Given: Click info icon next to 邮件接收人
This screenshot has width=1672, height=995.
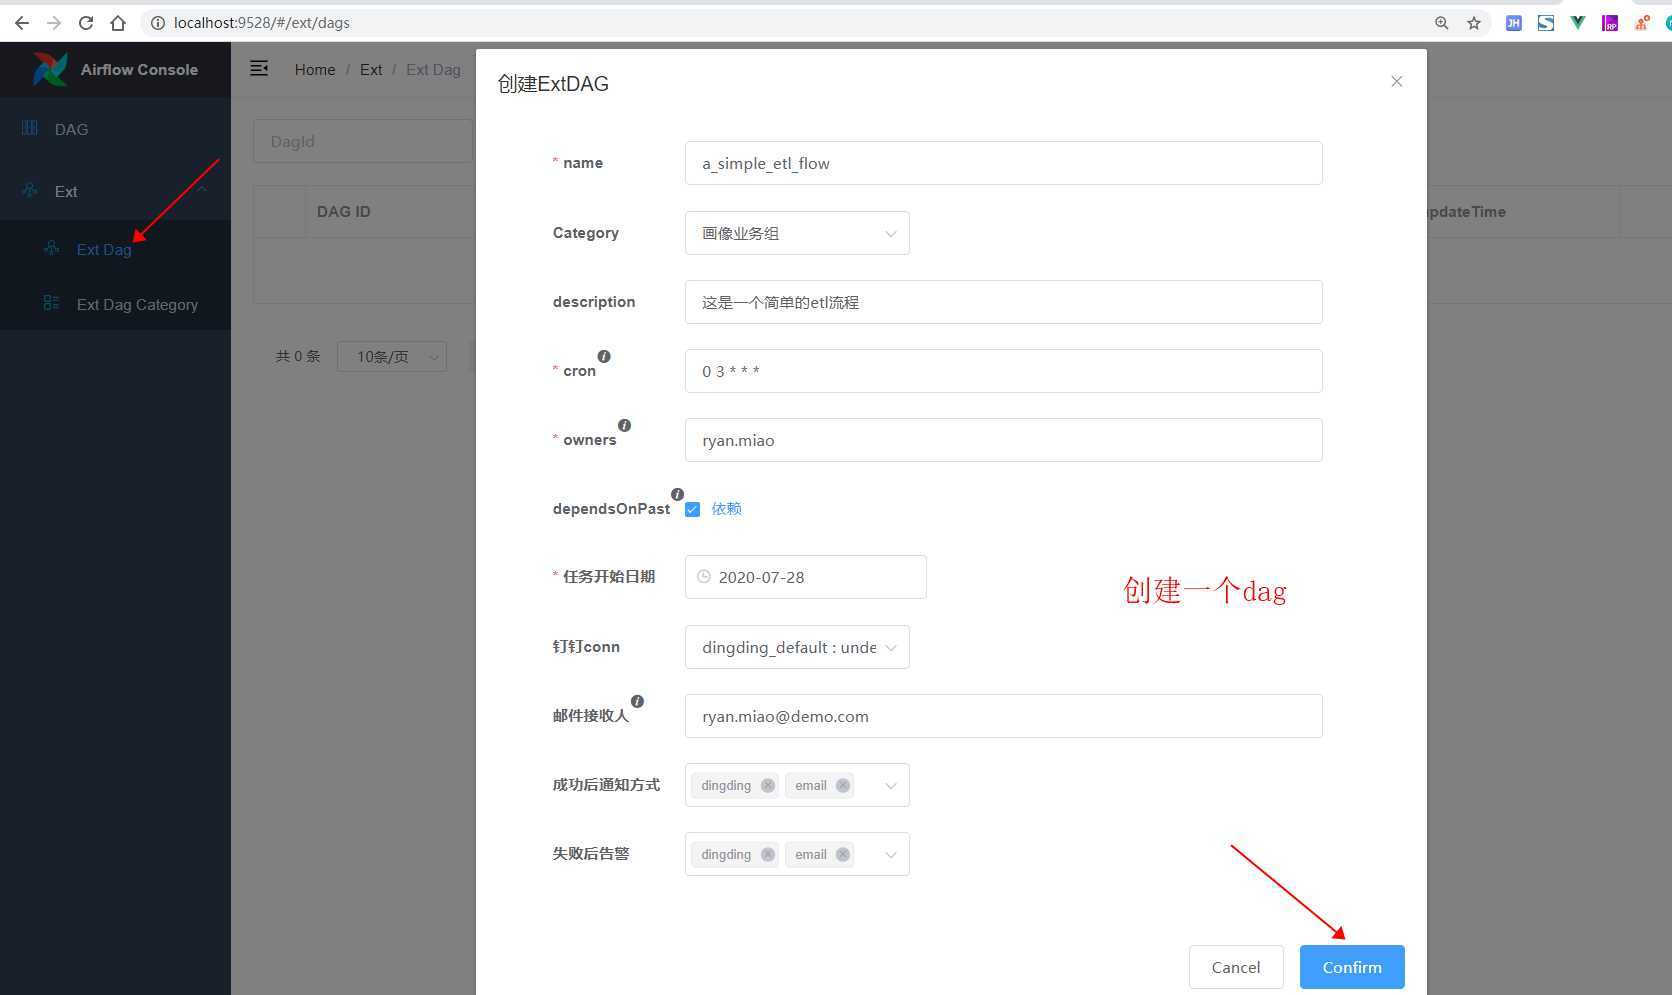Looking at the screenshot, I should pyautogui.click(x=637, y=701).
